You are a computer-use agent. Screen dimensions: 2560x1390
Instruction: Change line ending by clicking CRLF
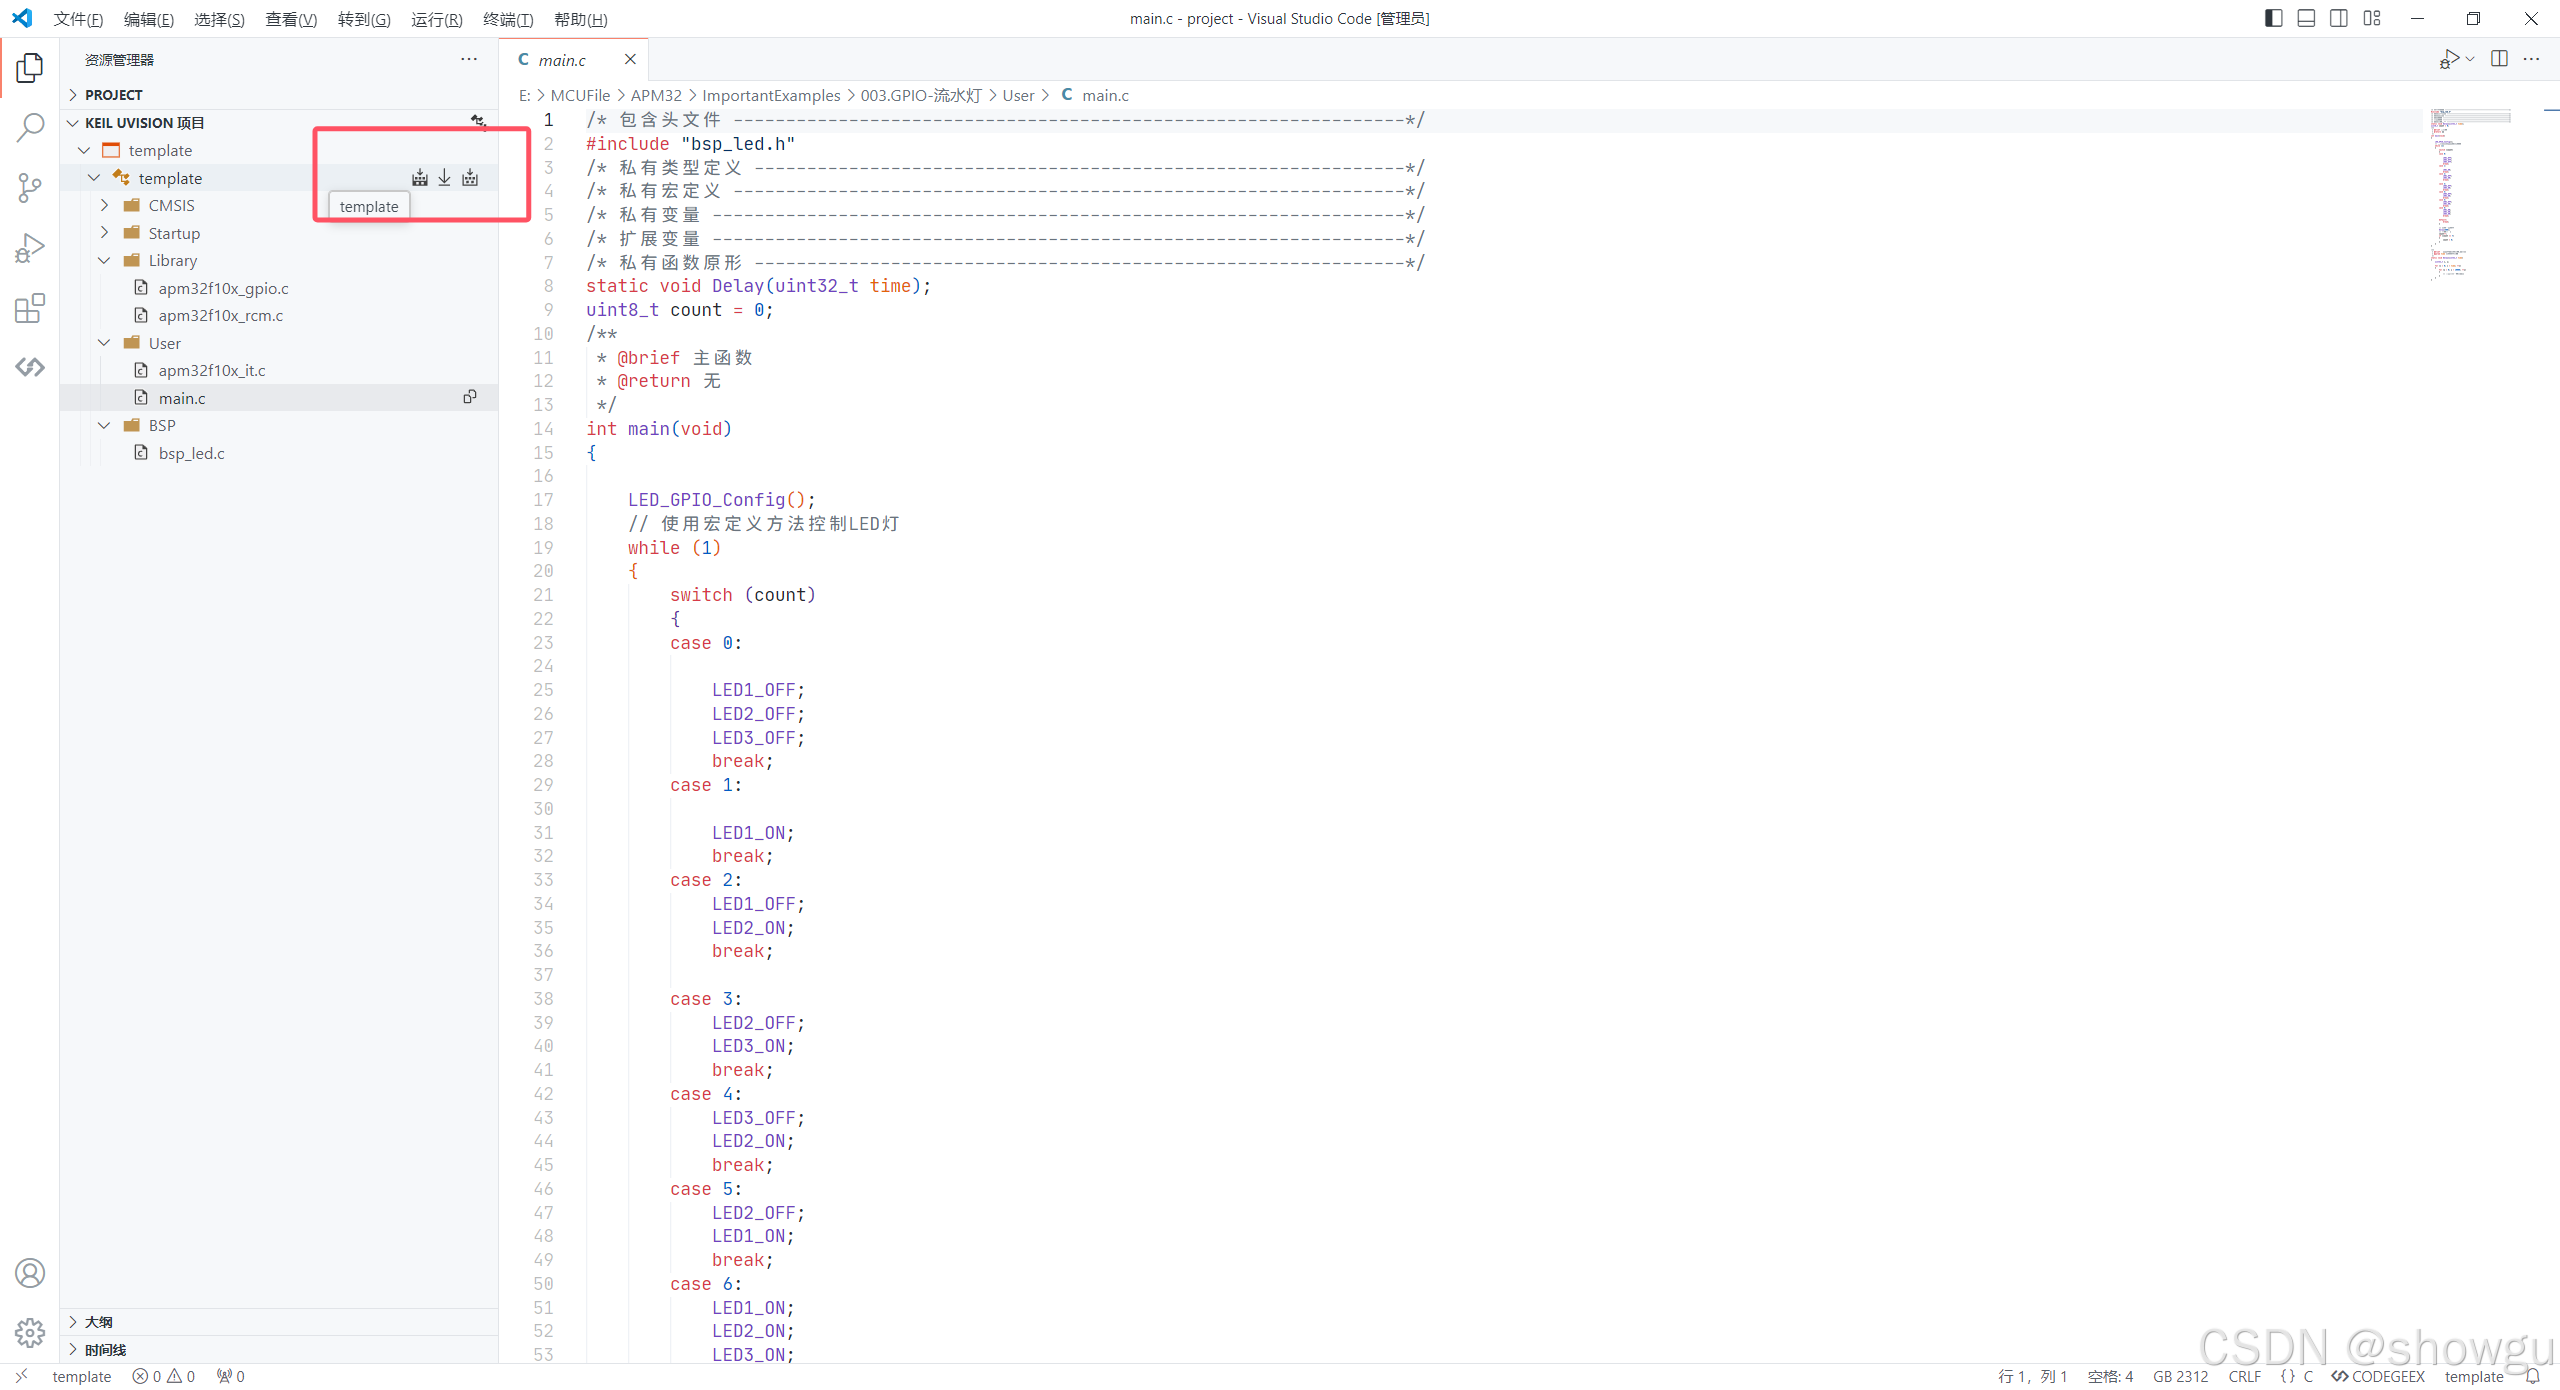tap(2243, 1376)
